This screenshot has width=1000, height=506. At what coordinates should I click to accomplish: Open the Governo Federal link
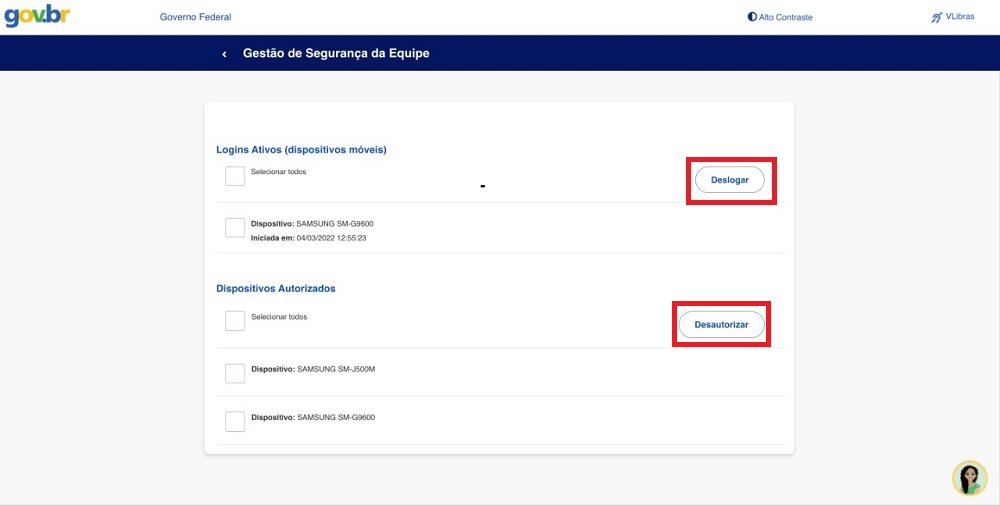tap(196, 17)
